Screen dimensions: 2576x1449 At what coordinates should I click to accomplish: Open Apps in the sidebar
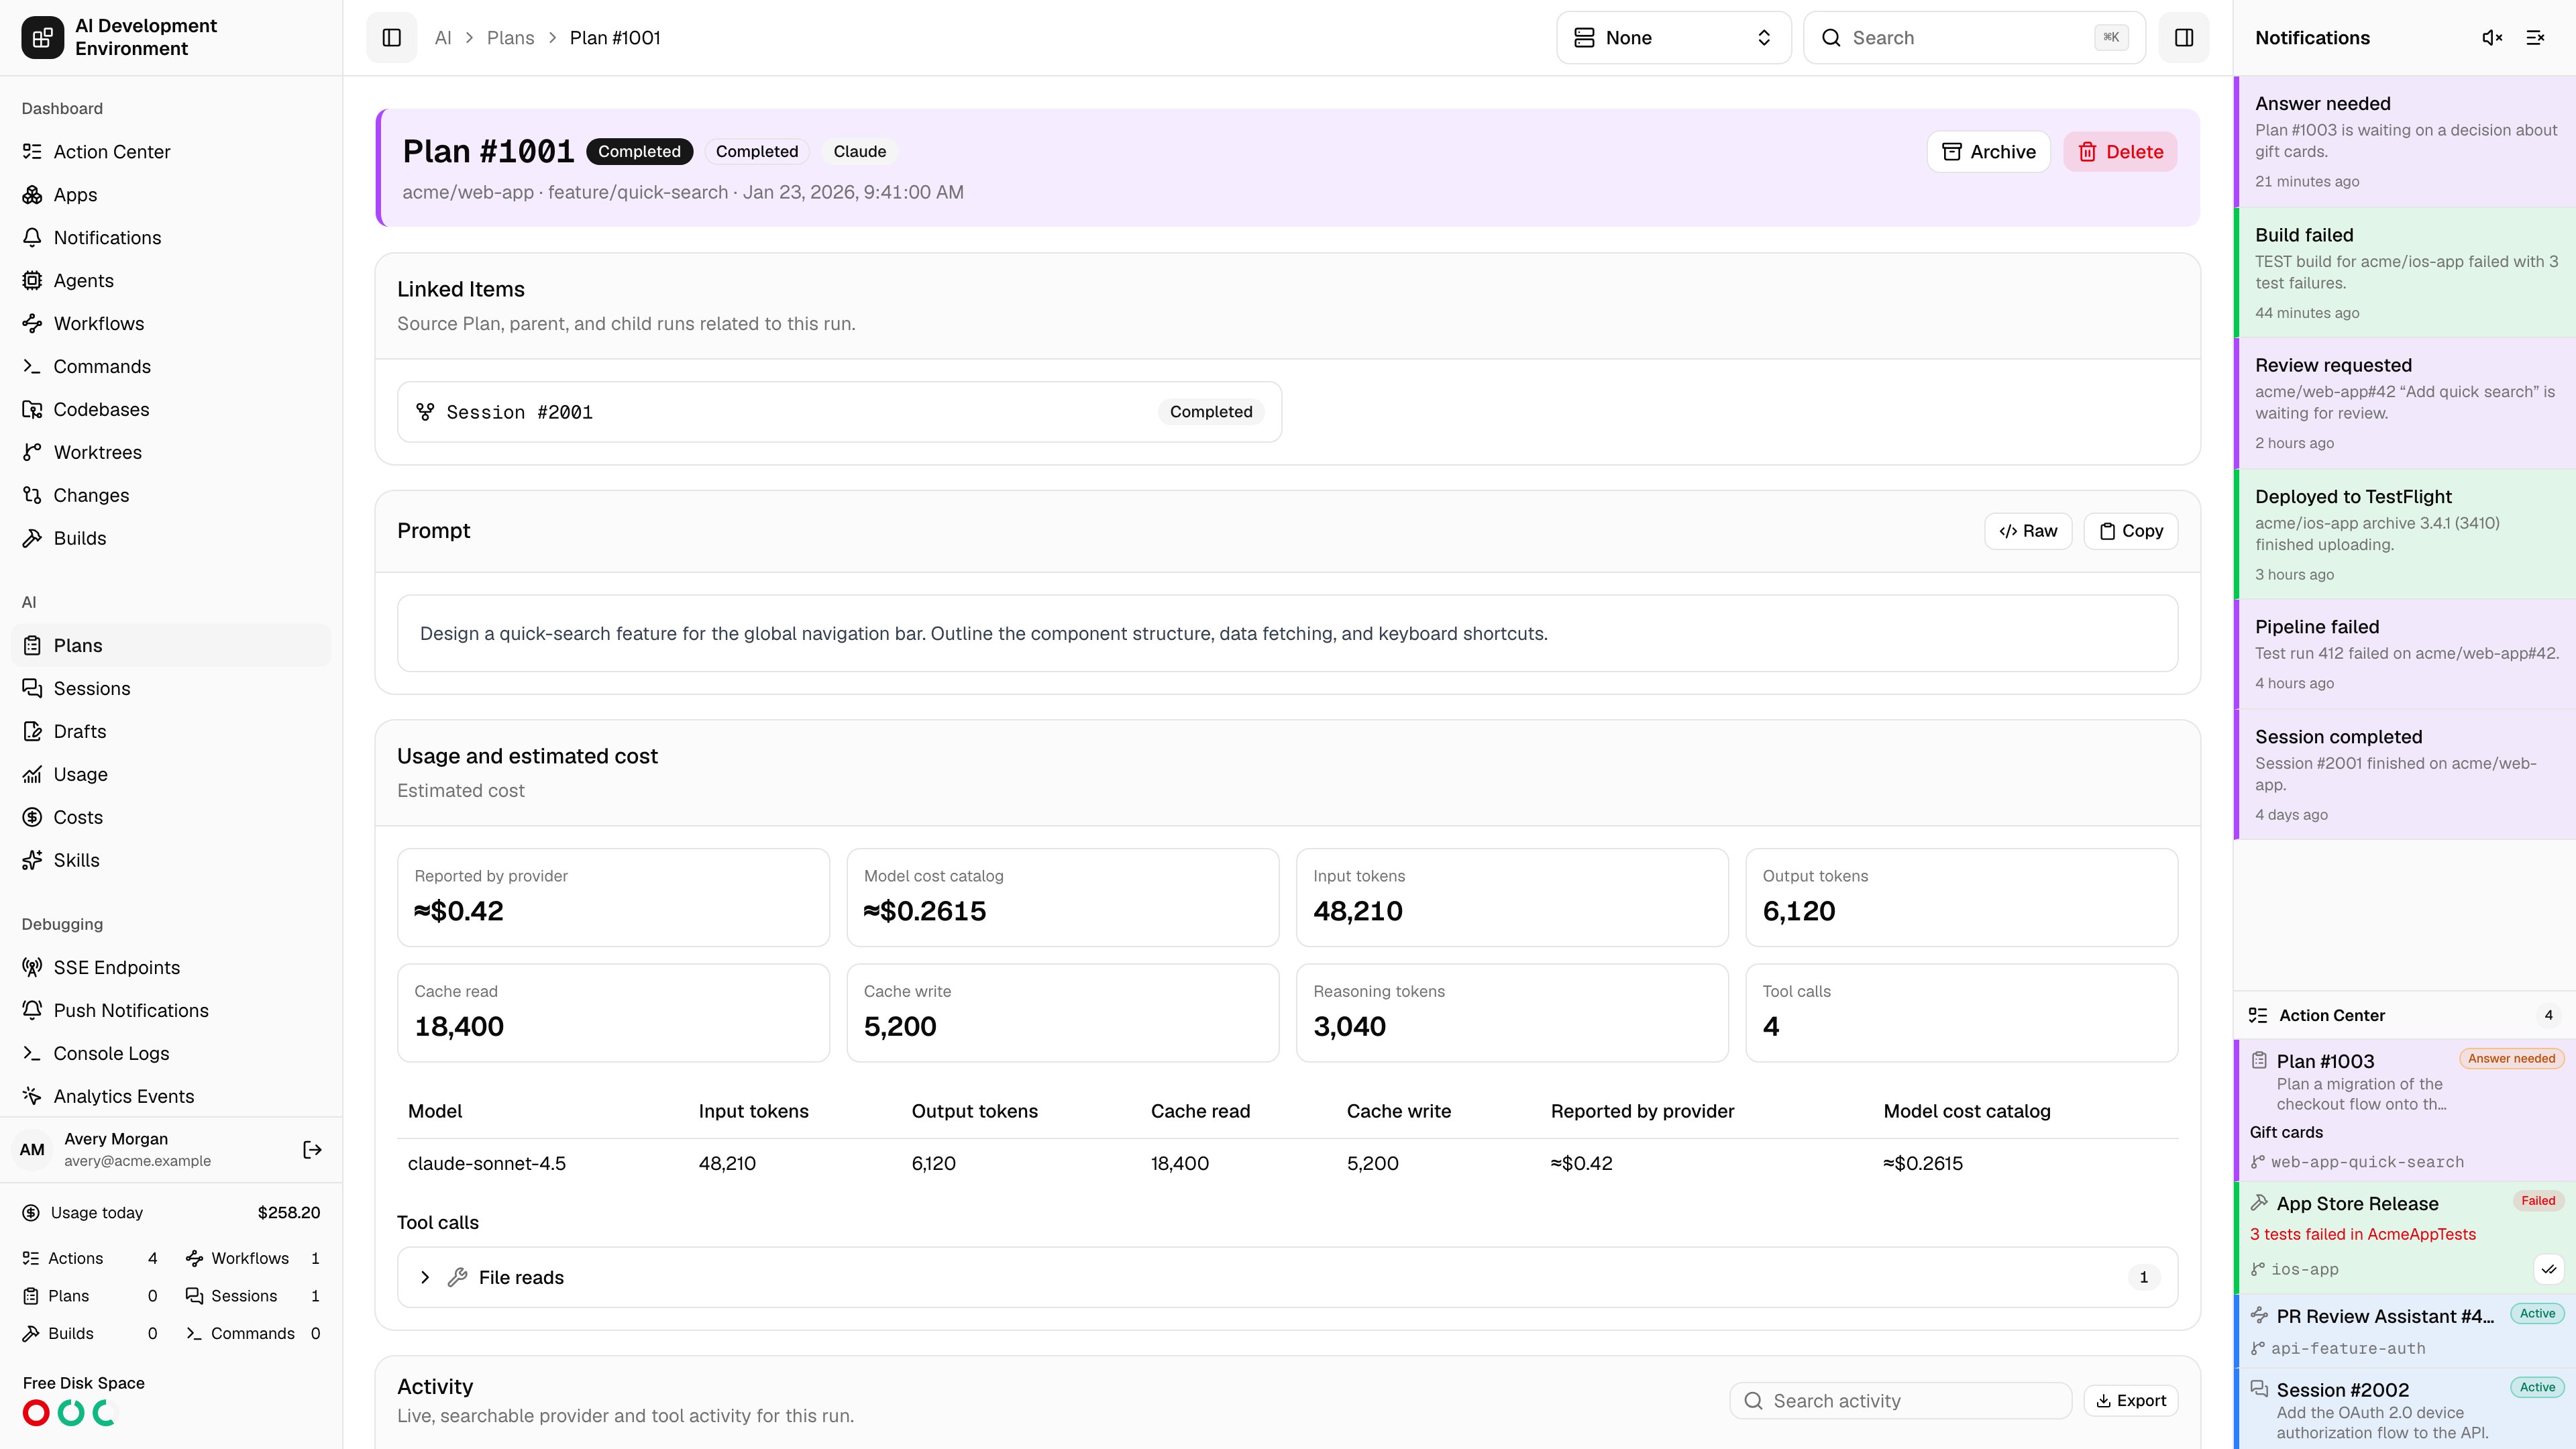[x=171, y=195]
